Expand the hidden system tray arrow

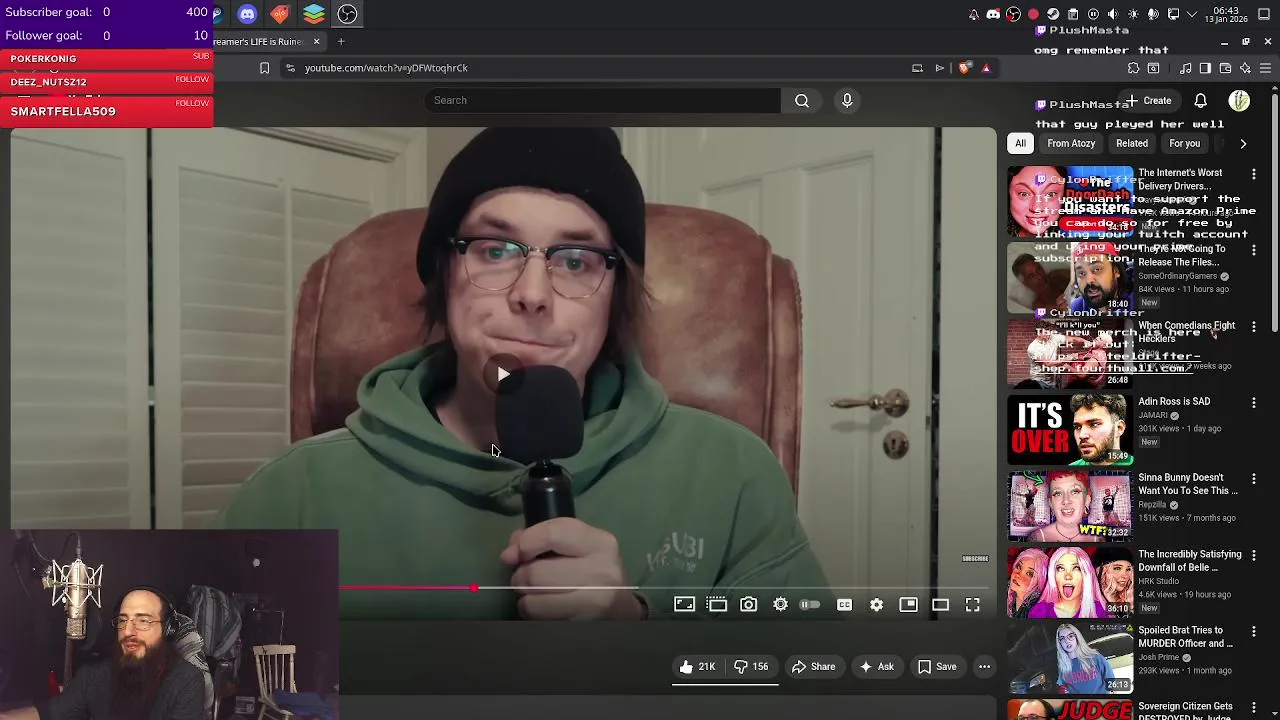coord(1193,14)
